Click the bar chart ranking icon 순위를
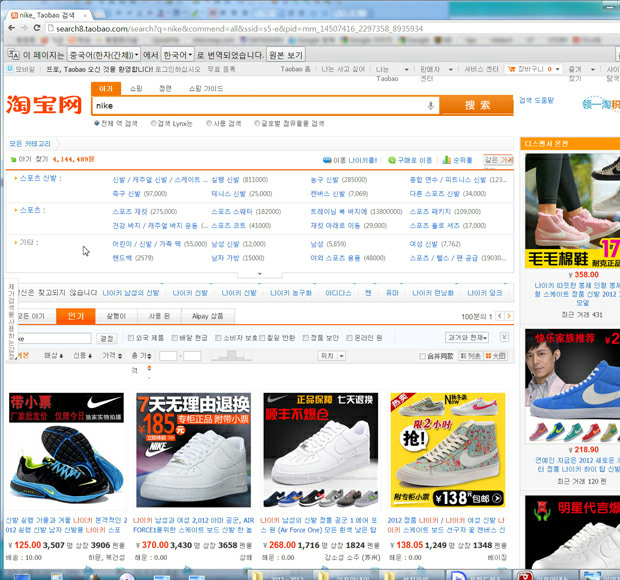Viewport: 620px width, 580px height. [446, 160]
